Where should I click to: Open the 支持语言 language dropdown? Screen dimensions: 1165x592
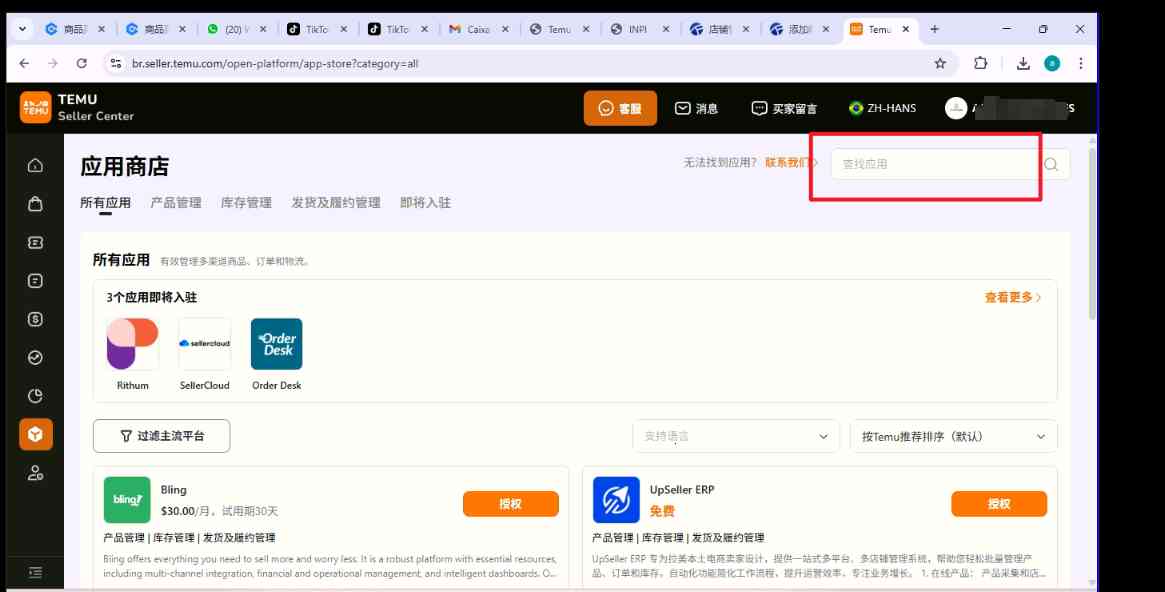[737, 436]
